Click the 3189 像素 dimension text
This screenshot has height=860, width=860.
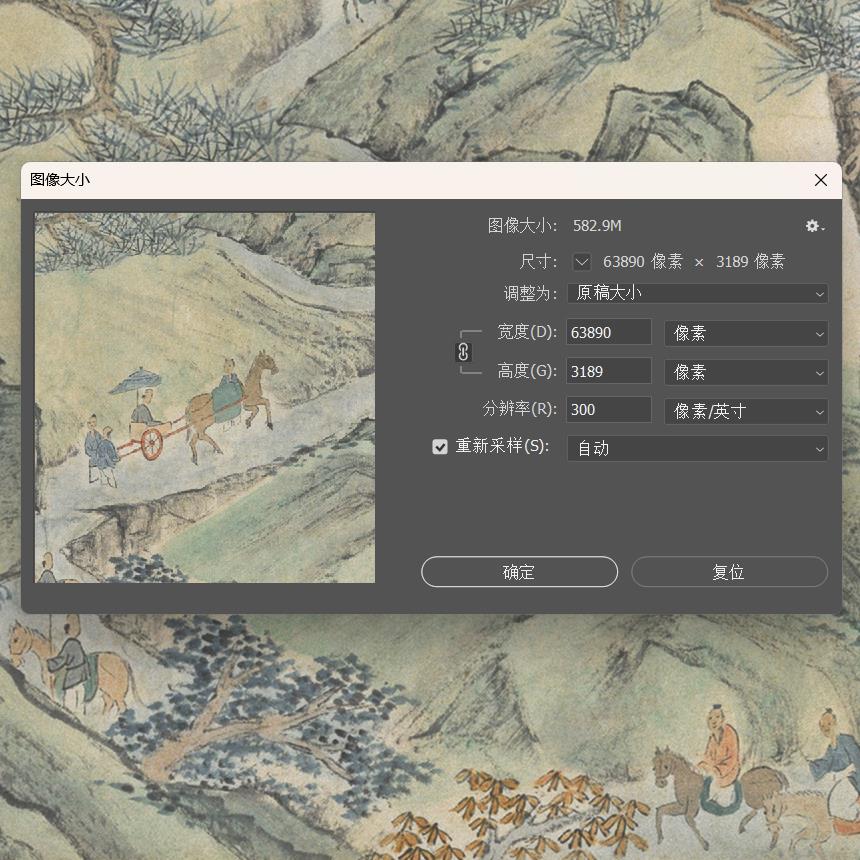(750, 262)
